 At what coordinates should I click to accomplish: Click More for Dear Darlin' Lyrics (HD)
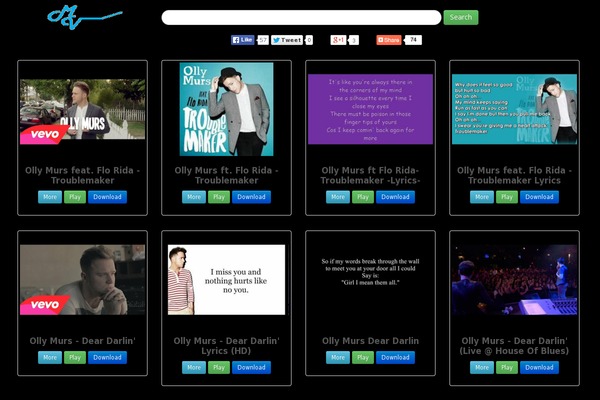194,367
